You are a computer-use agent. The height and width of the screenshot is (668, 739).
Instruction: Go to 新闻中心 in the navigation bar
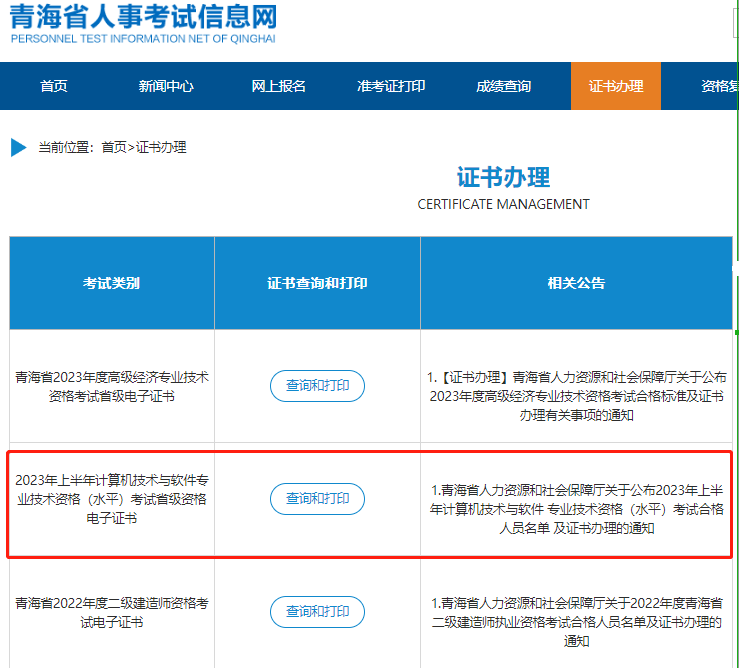click(166, 86)
